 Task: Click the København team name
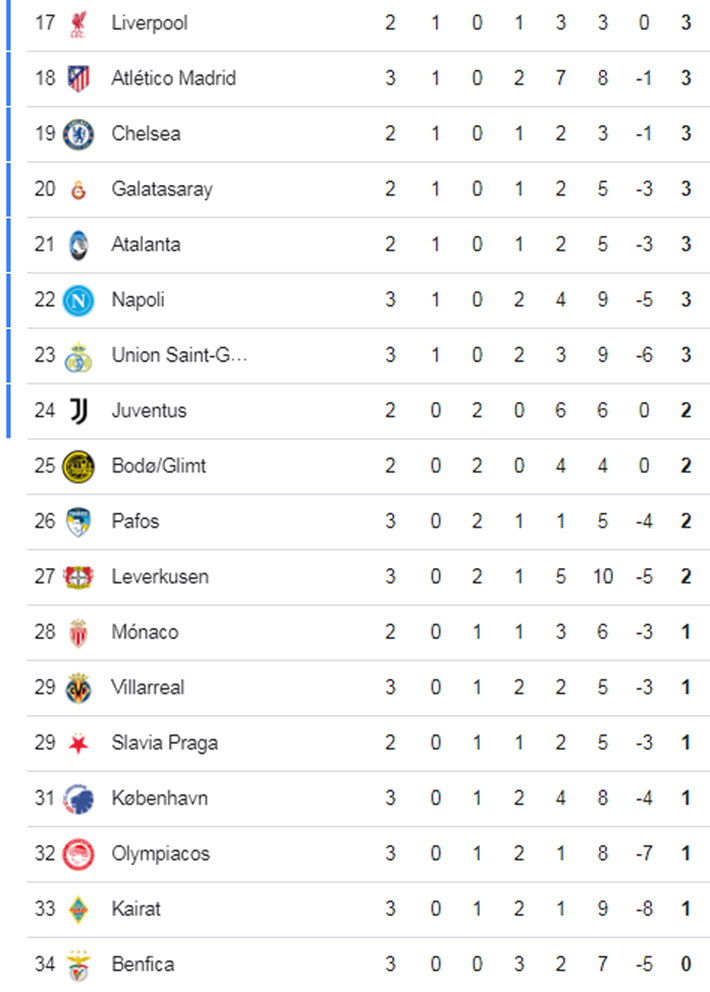[x=160, y=798]
